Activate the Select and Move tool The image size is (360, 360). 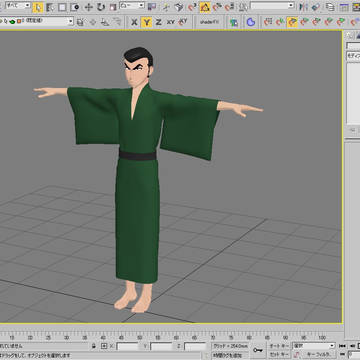pos(88,7)
